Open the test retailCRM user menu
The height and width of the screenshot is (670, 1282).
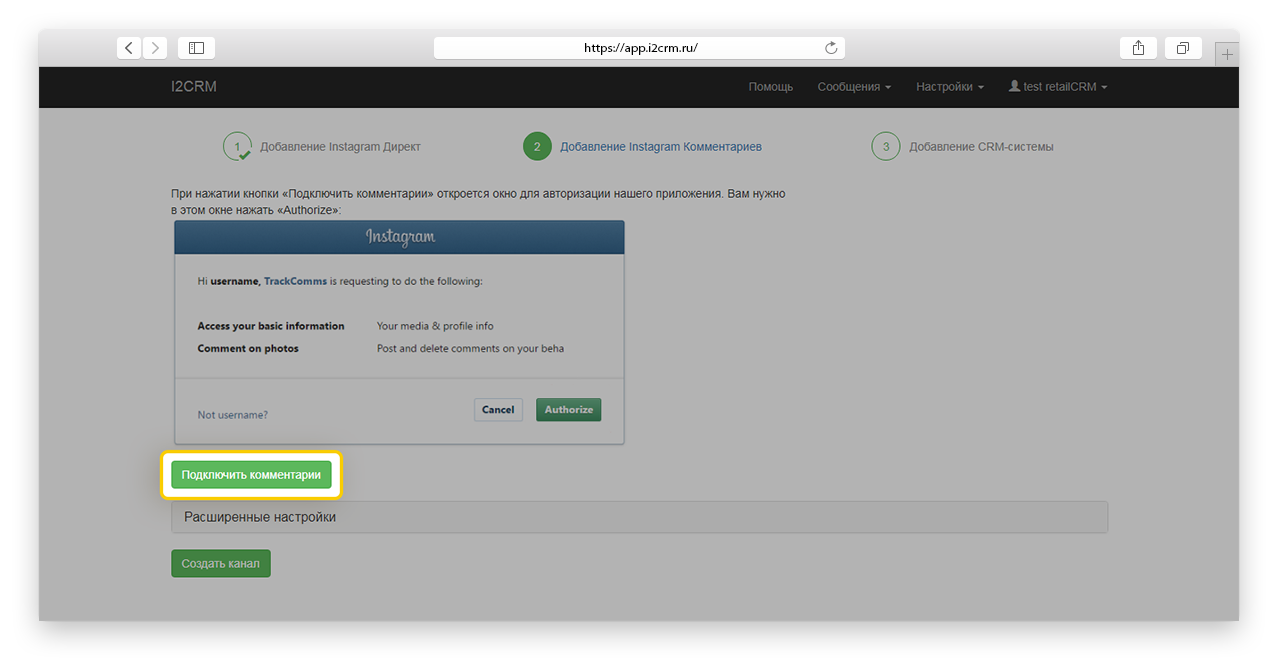point(1058,87)
